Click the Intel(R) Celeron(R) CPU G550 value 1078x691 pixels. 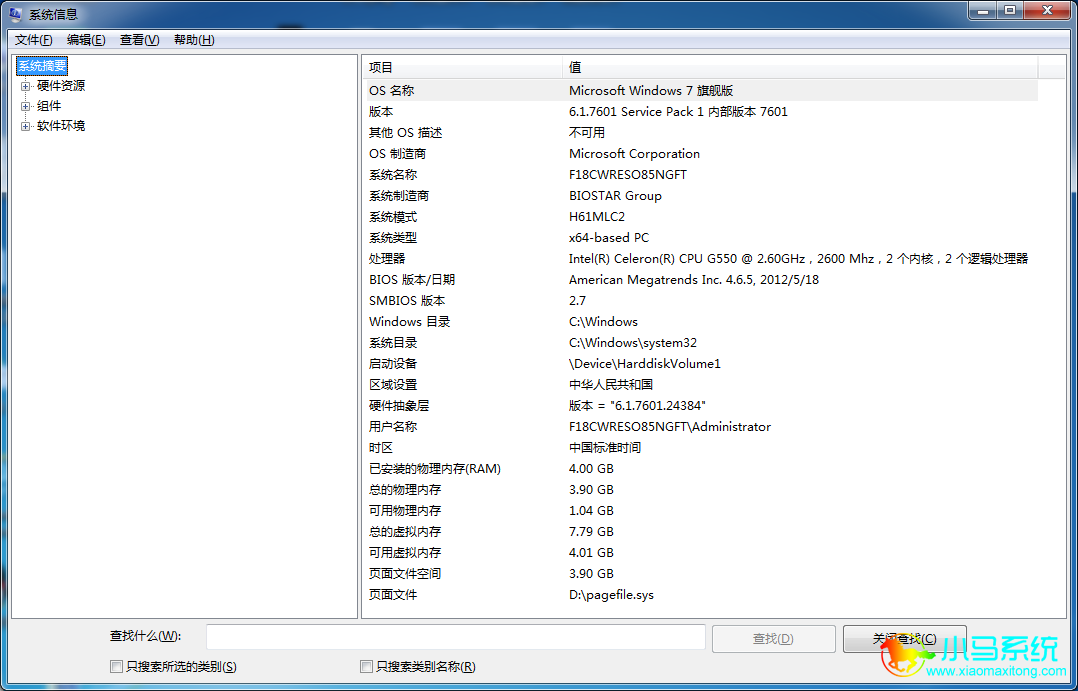[798, 259]
